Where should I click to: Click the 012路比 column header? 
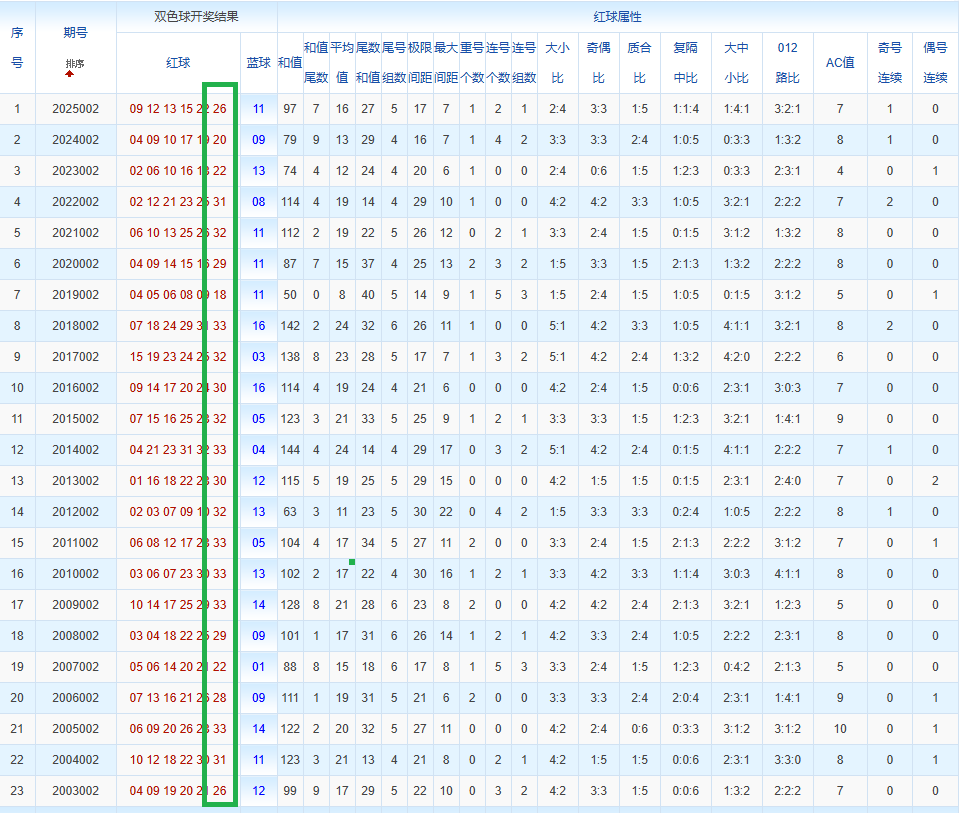point(787,63)
